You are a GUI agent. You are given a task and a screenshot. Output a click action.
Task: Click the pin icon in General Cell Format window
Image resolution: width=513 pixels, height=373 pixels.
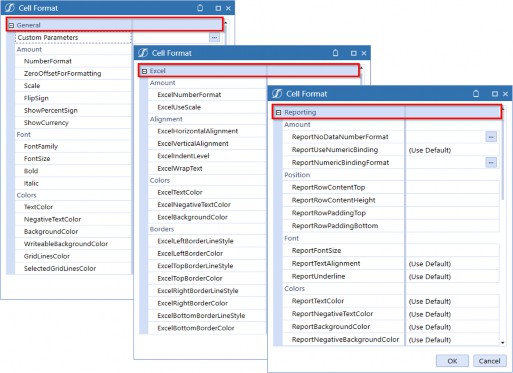pos(200,8)
